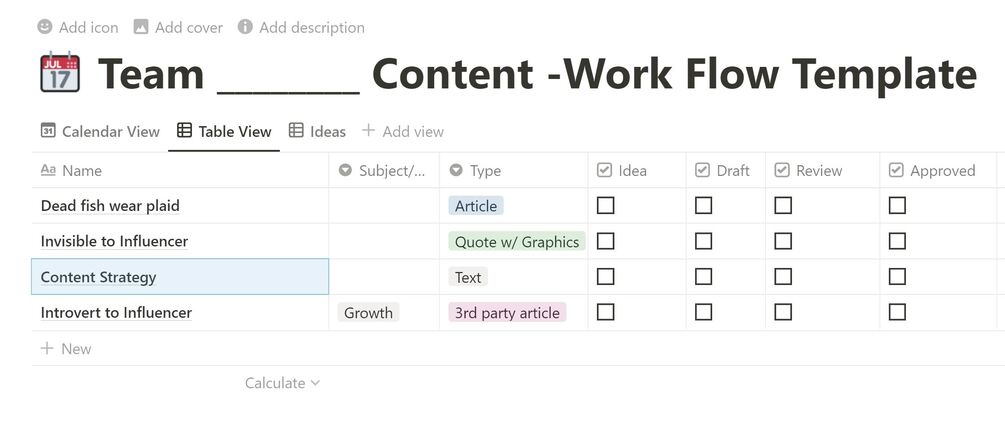Screen dimensions: 1005x443
Task: Click the calendar page icon beside the title
Action: click(60, 74)
